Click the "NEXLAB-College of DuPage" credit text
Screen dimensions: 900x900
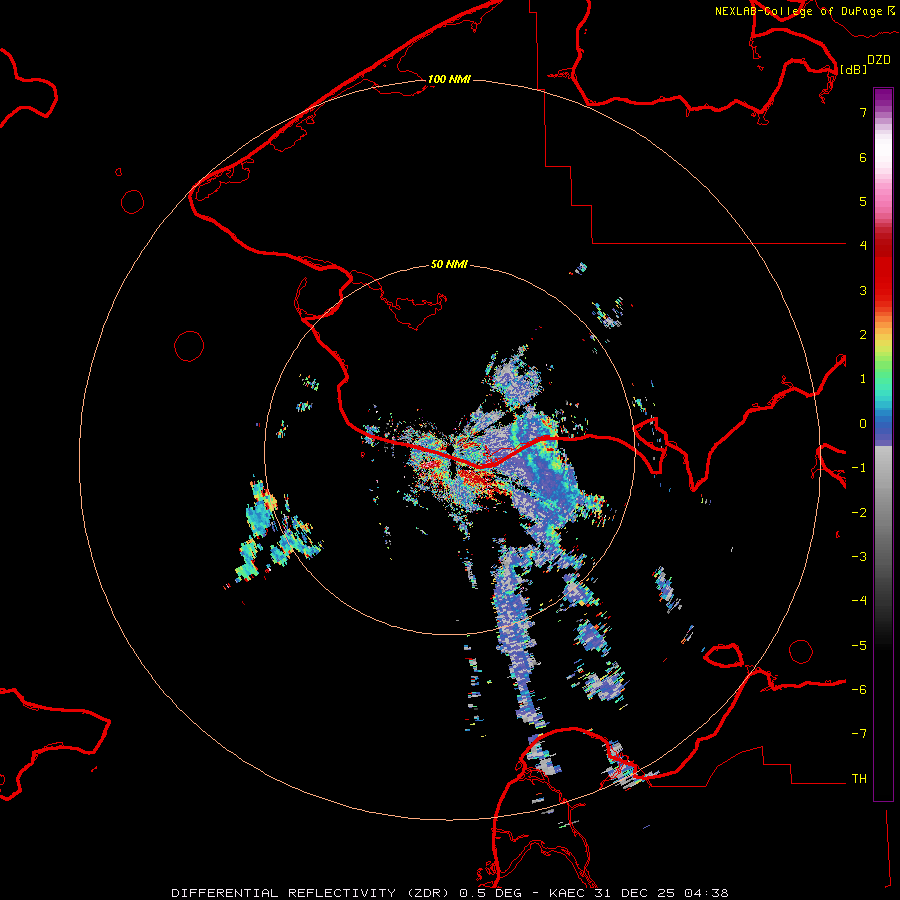(798, 11)
